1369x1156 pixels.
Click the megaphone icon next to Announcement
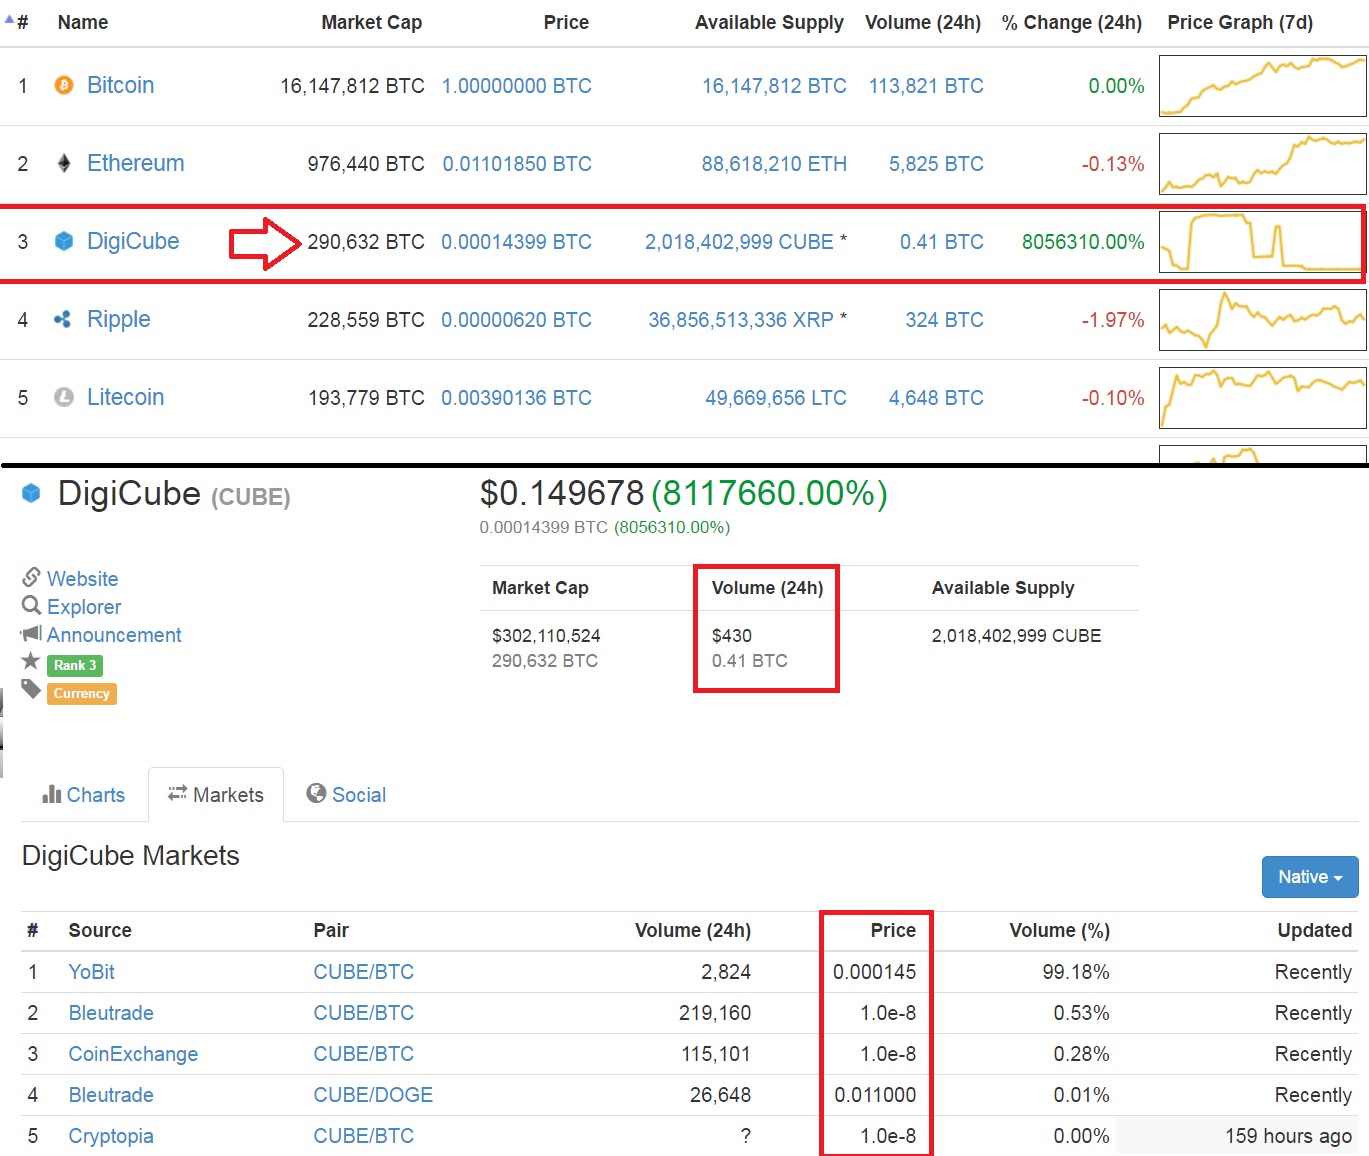point(31,633)
